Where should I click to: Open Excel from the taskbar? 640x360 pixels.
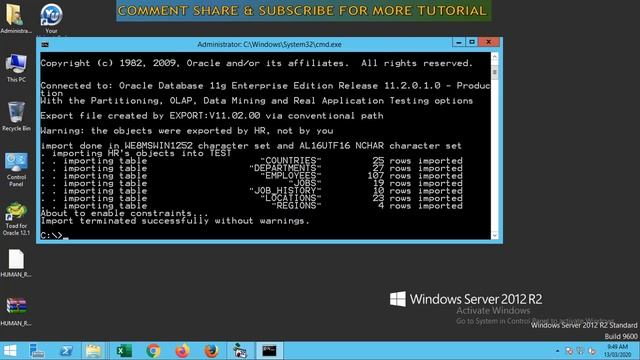tap(124, 351)
